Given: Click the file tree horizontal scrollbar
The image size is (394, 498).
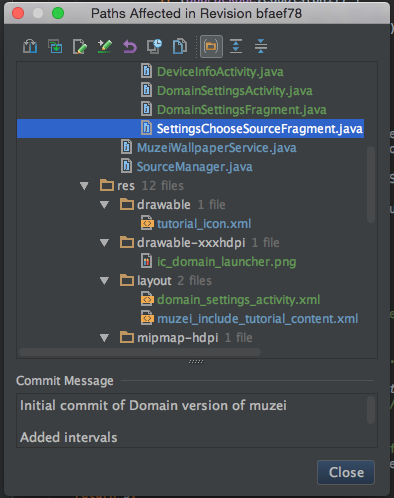Looking at the screenshot, I should 140,352.
